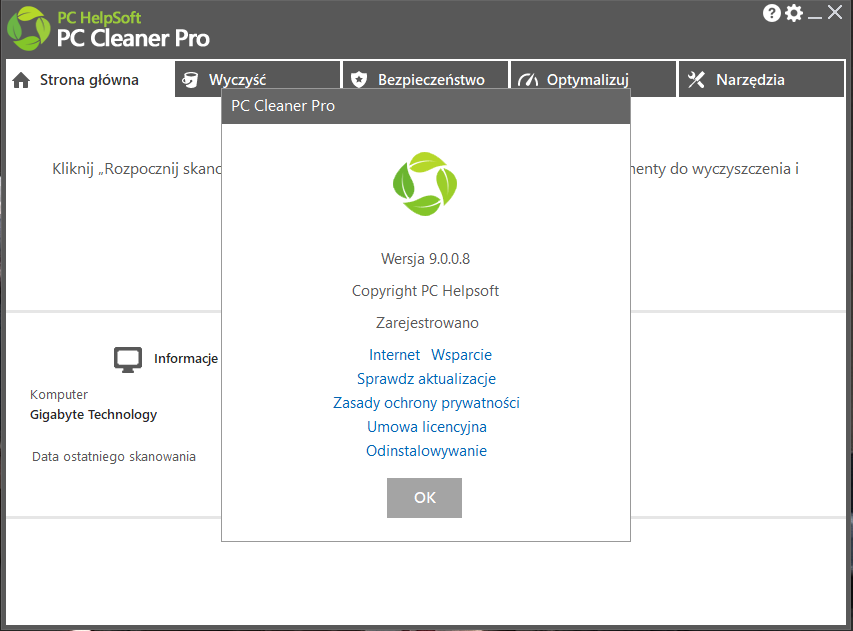This screenshot has height=631, width=853.
Task: Click the Gigabyte Technology value
Action: 93,415
